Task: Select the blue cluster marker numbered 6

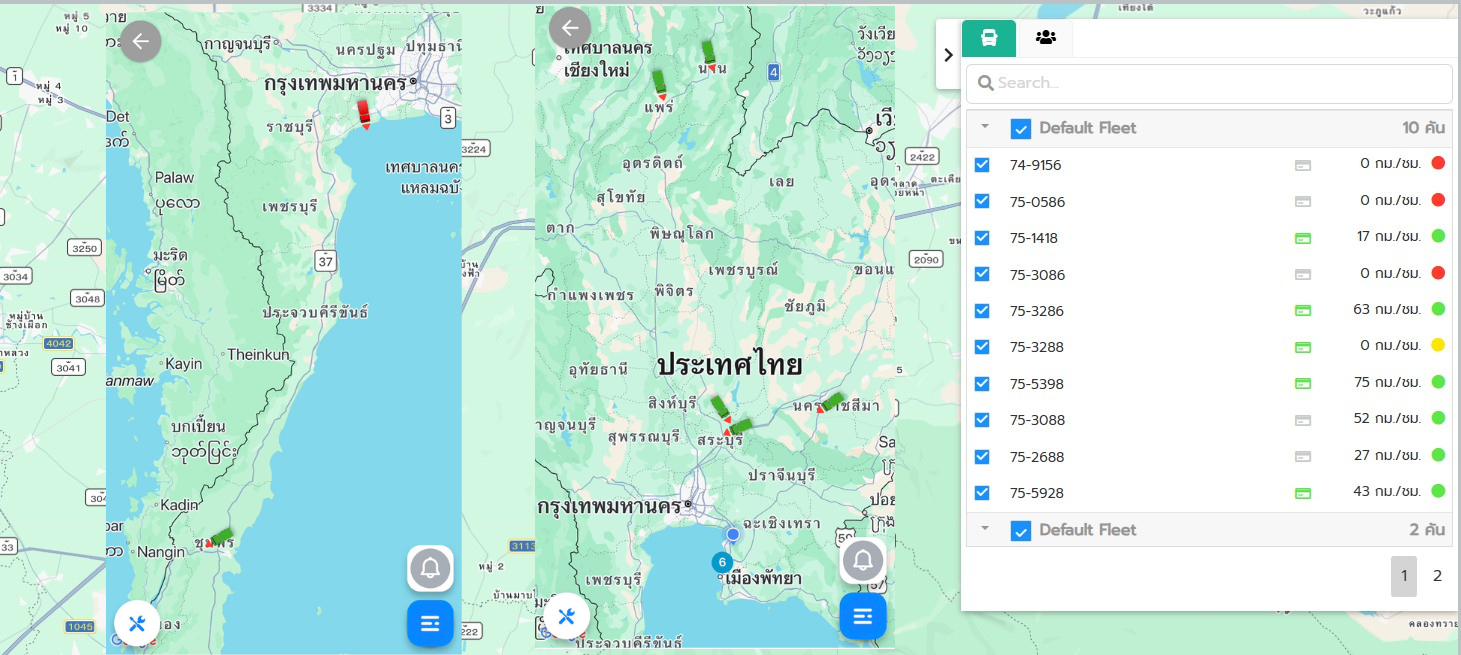Action: coord(722,562)
